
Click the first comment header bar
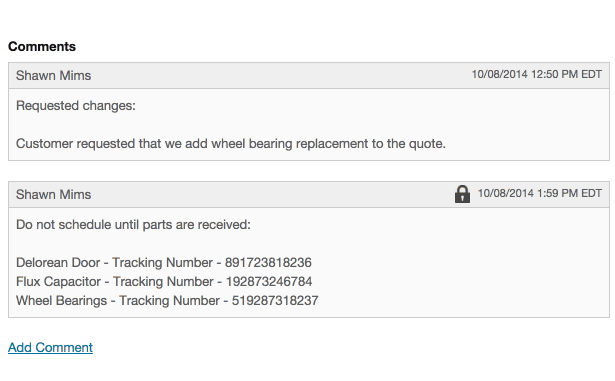click(309, 75)
